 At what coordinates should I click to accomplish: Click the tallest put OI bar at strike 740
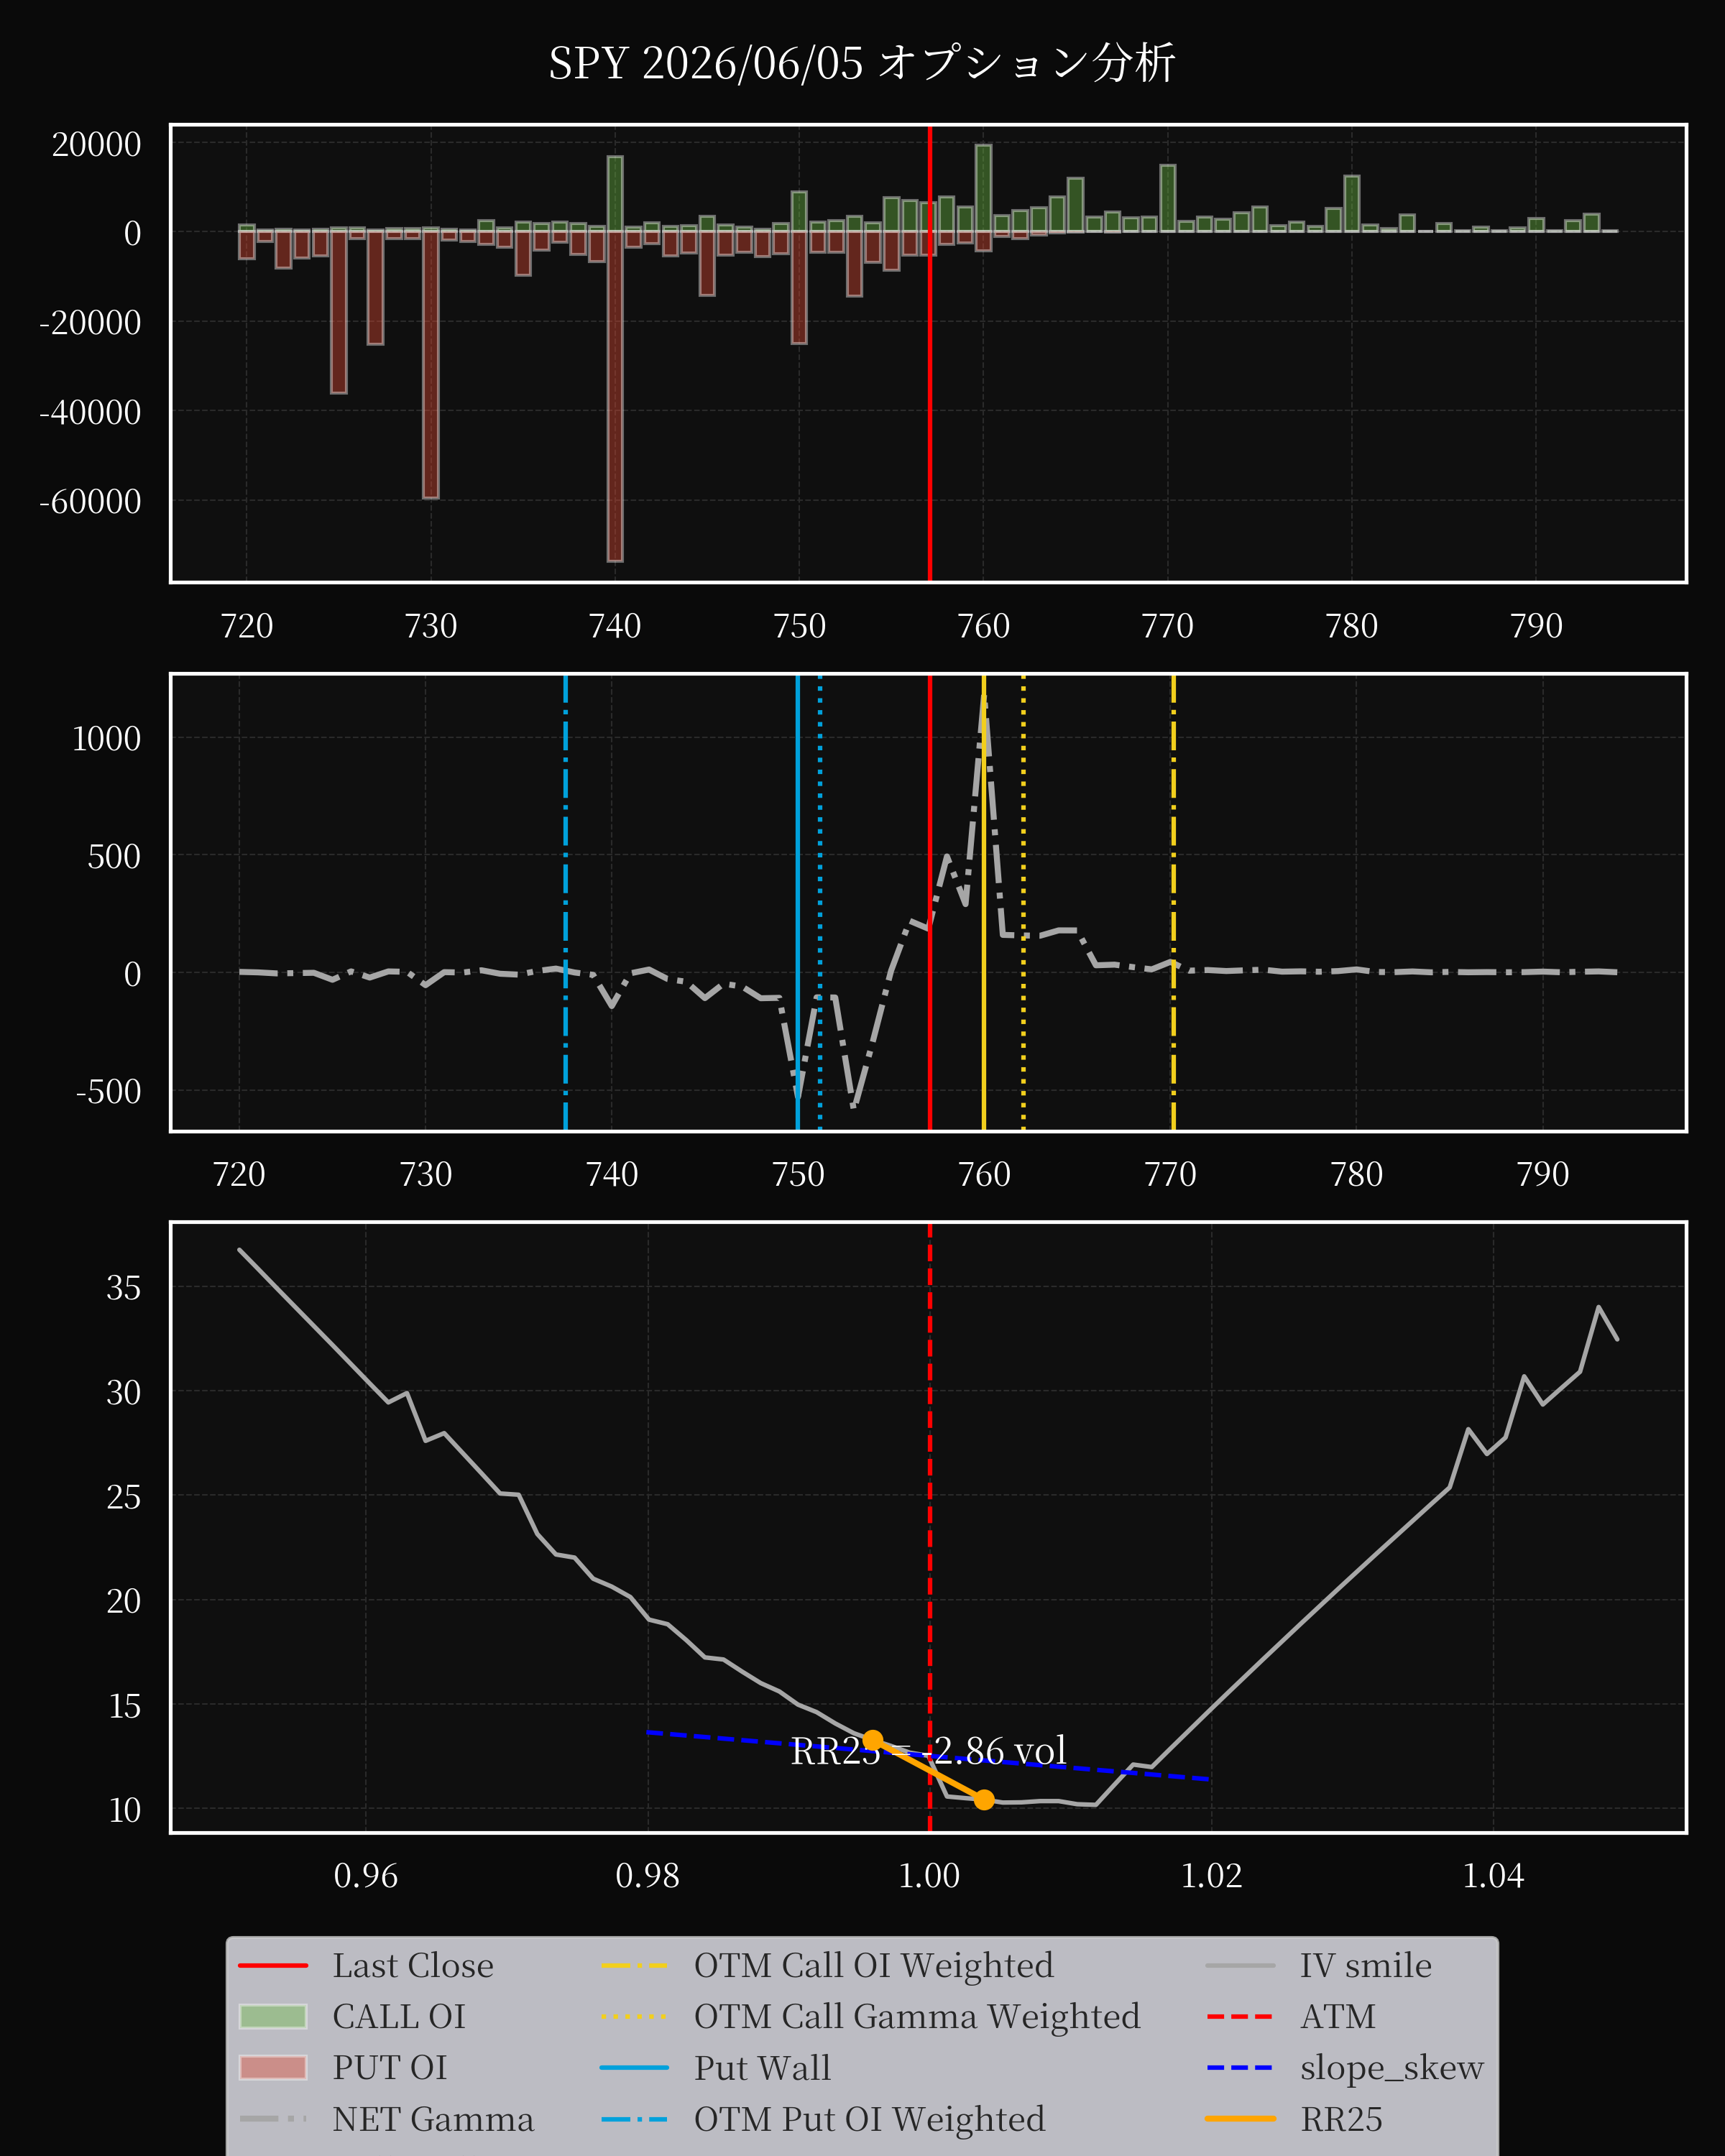[615, 396]
